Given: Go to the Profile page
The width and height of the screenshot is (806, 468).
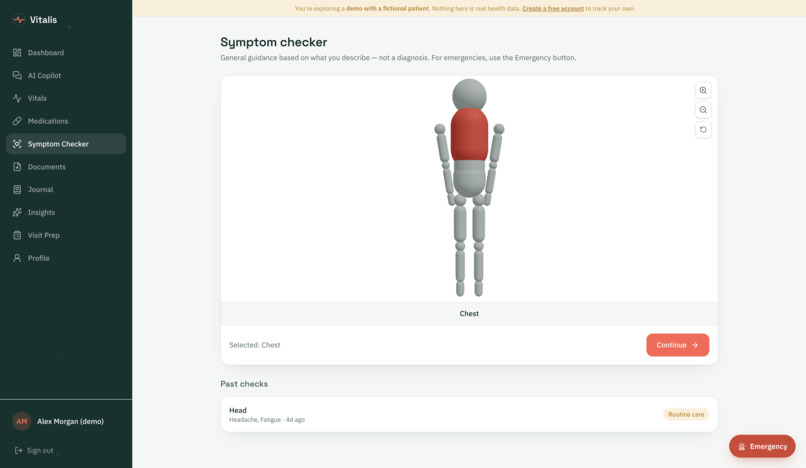Looking at the screenshot, I should 66,258.
